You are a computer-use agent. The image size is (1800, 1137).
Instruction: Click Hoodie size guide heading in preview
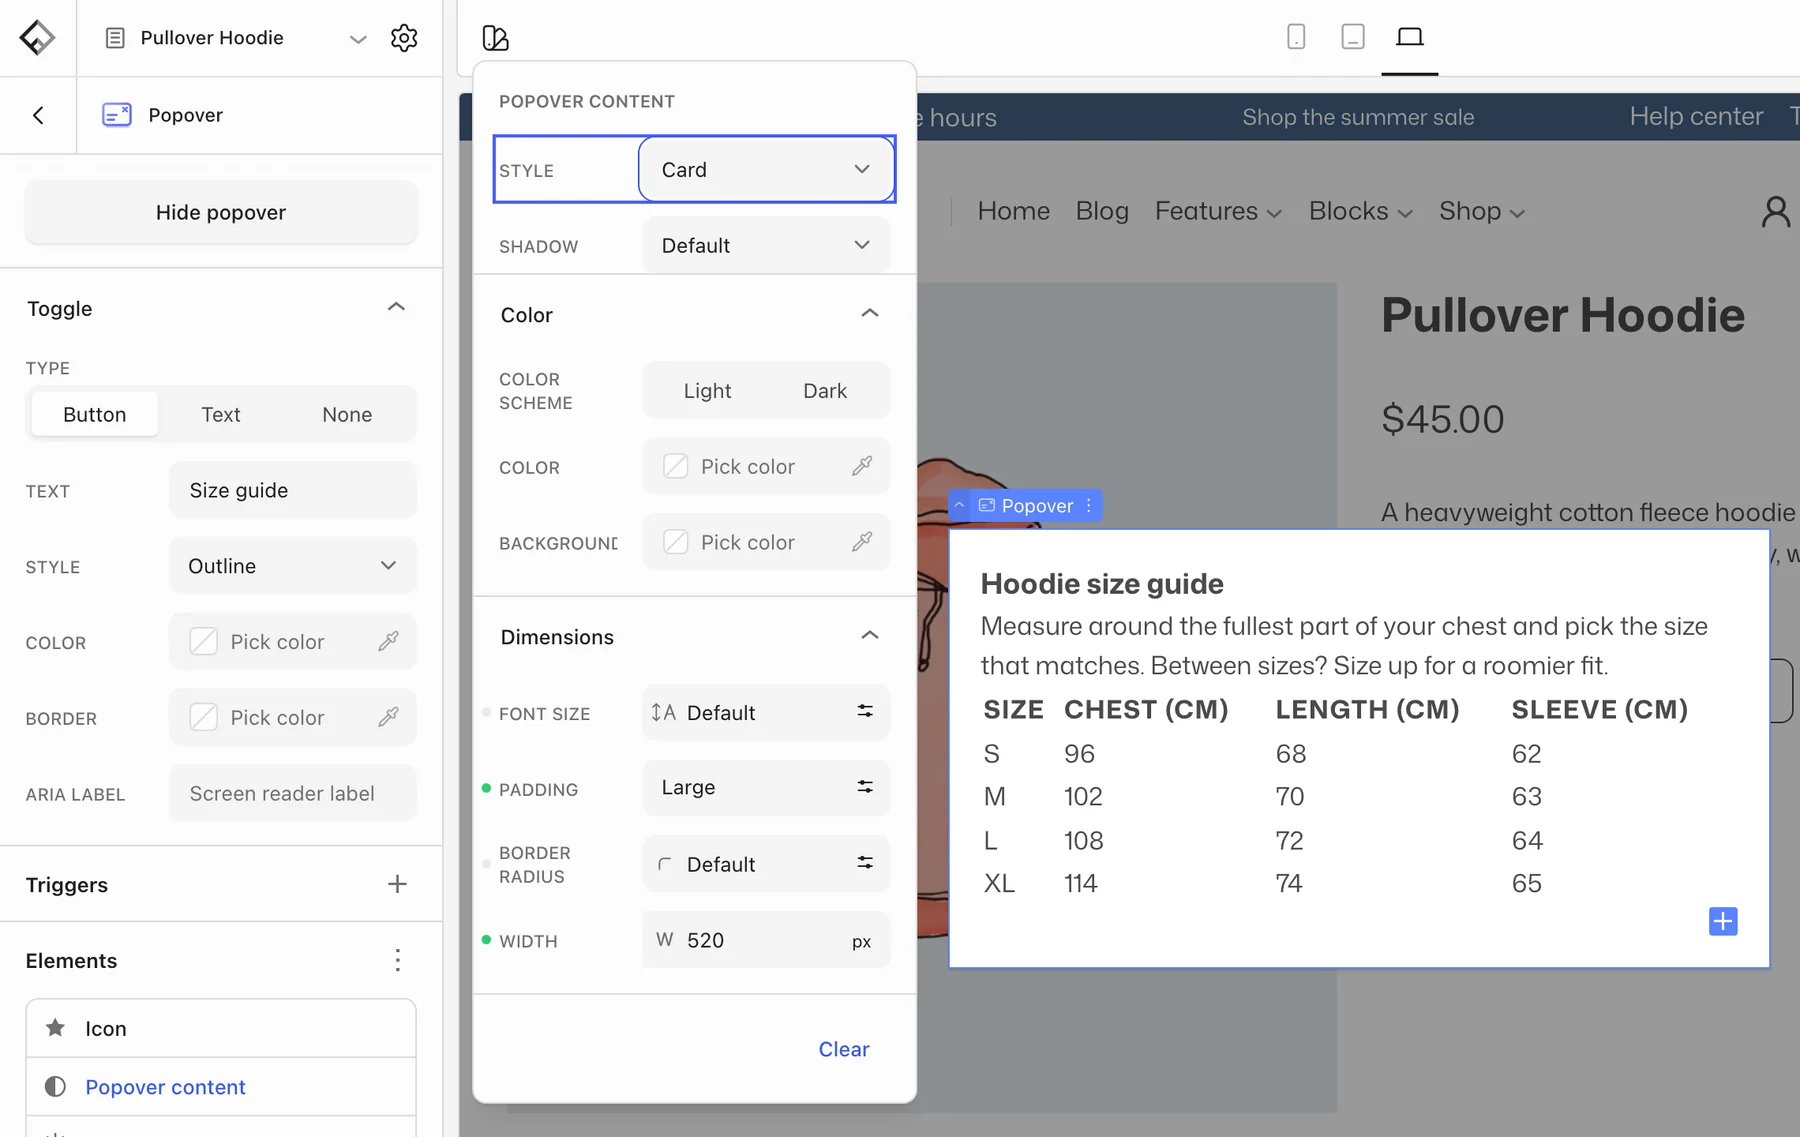coord(1102,583)
